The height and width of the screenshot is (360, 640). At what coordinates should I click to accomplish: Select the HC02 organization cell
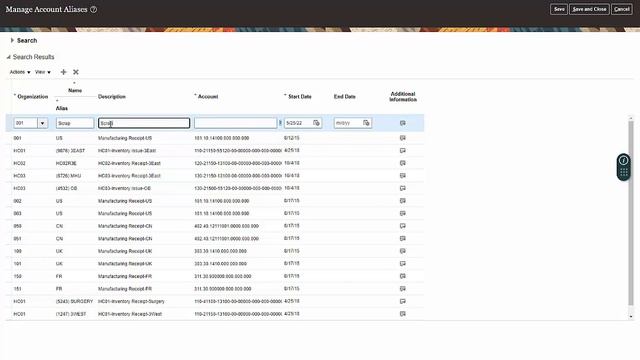point(19,163)
